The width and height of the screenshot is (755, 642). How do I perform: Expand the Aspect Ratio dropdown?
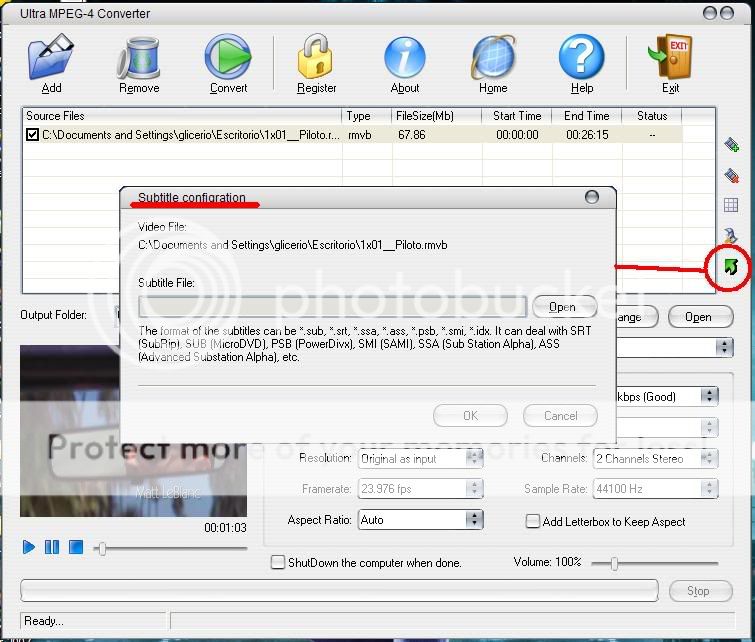(474, 520)
